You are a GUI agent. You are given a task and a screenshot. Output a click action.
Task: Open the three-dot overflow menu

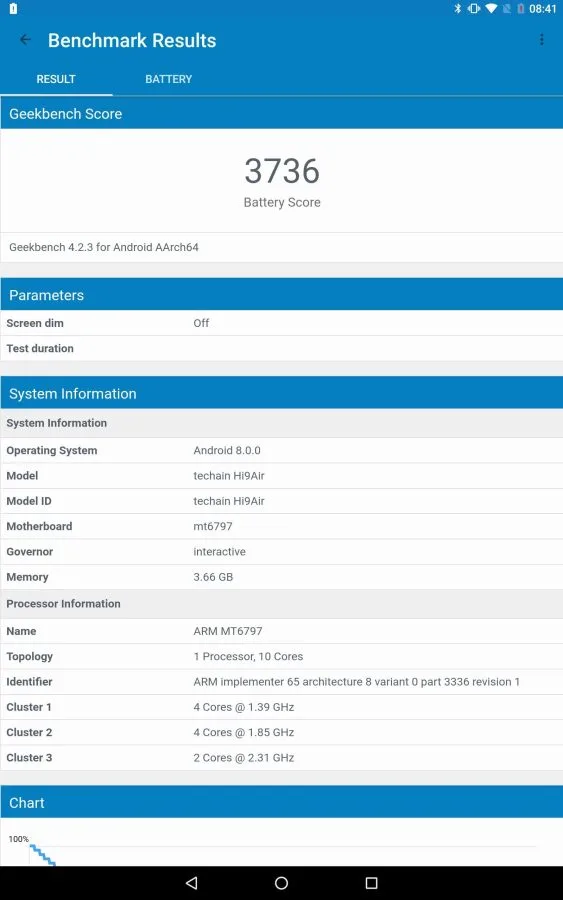tap(542, 40)
